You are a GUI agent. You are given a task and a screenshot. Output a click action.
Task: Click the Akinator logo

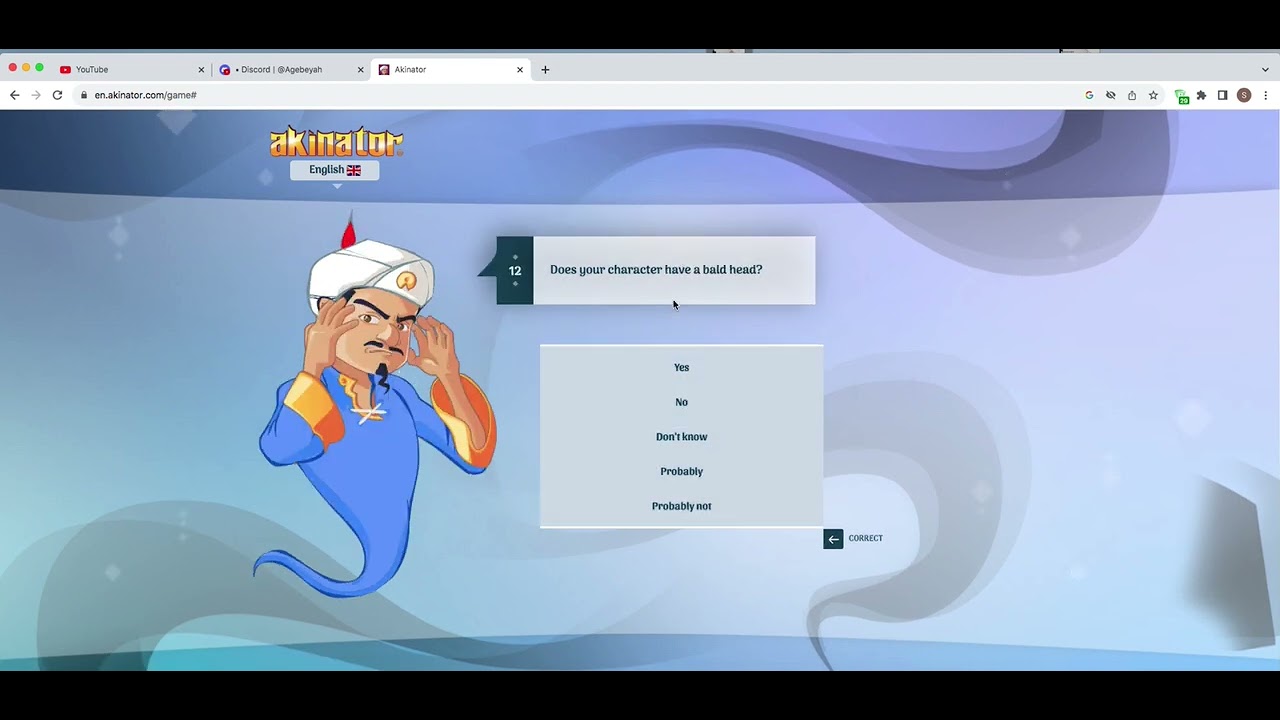(x=336, y=141)
